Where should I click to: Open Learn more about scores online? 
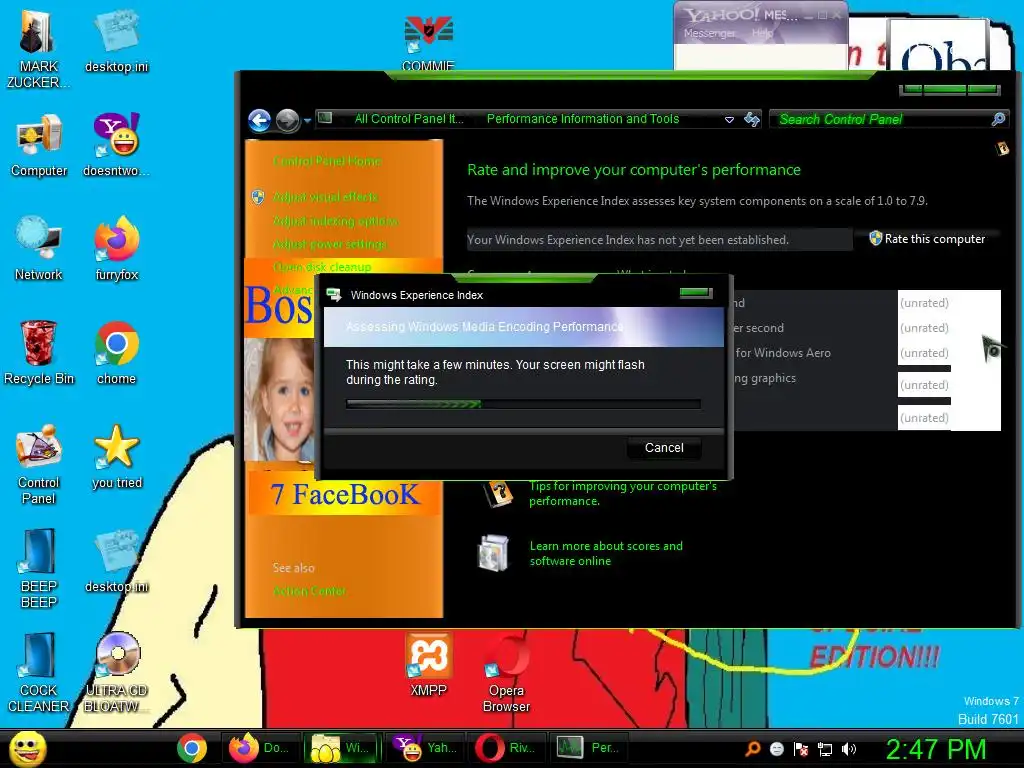coord(606,553)
